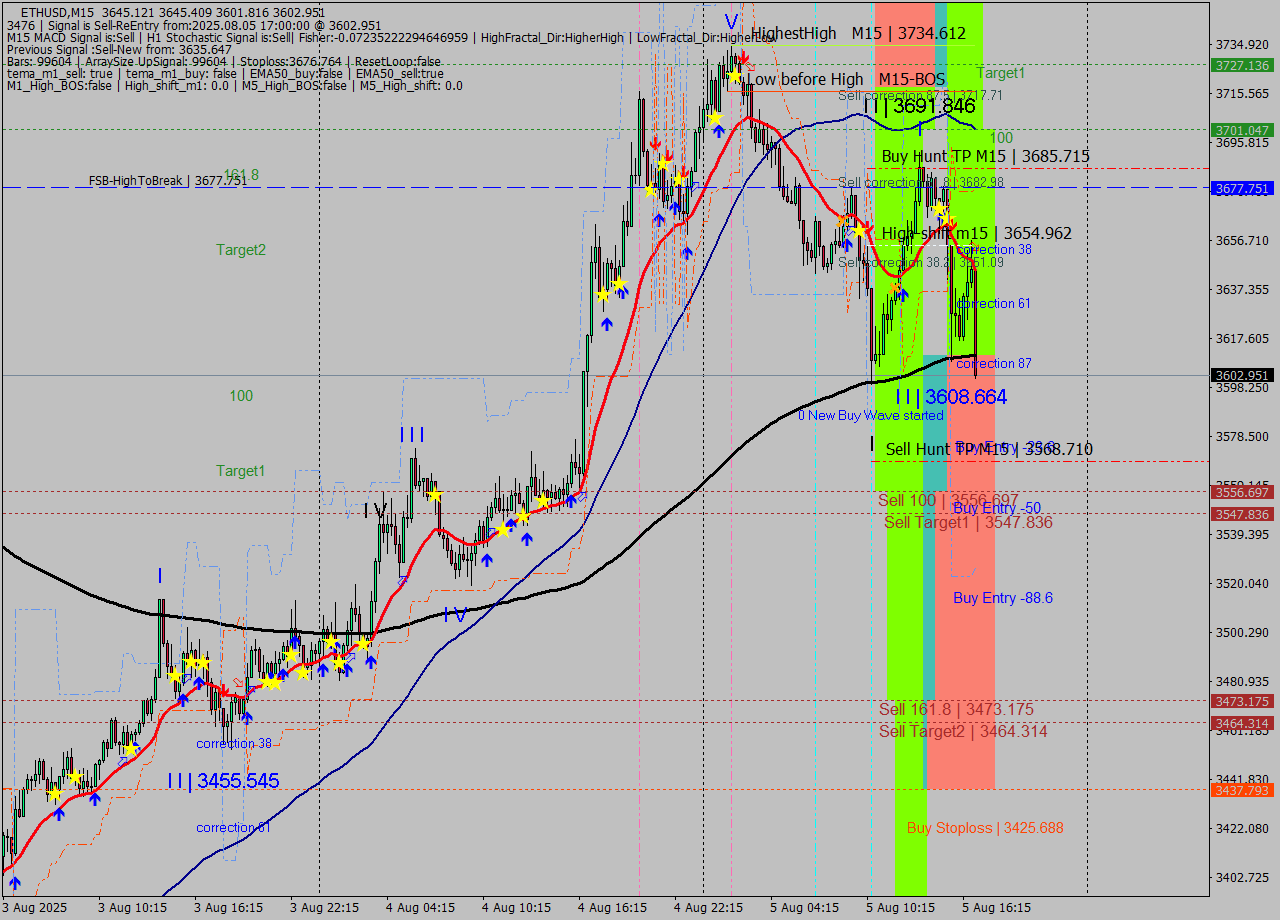Screen dimensions: 1280x920
Task: Click the blue up arrow at bottom-left corner
Action: tap(14, 883)
